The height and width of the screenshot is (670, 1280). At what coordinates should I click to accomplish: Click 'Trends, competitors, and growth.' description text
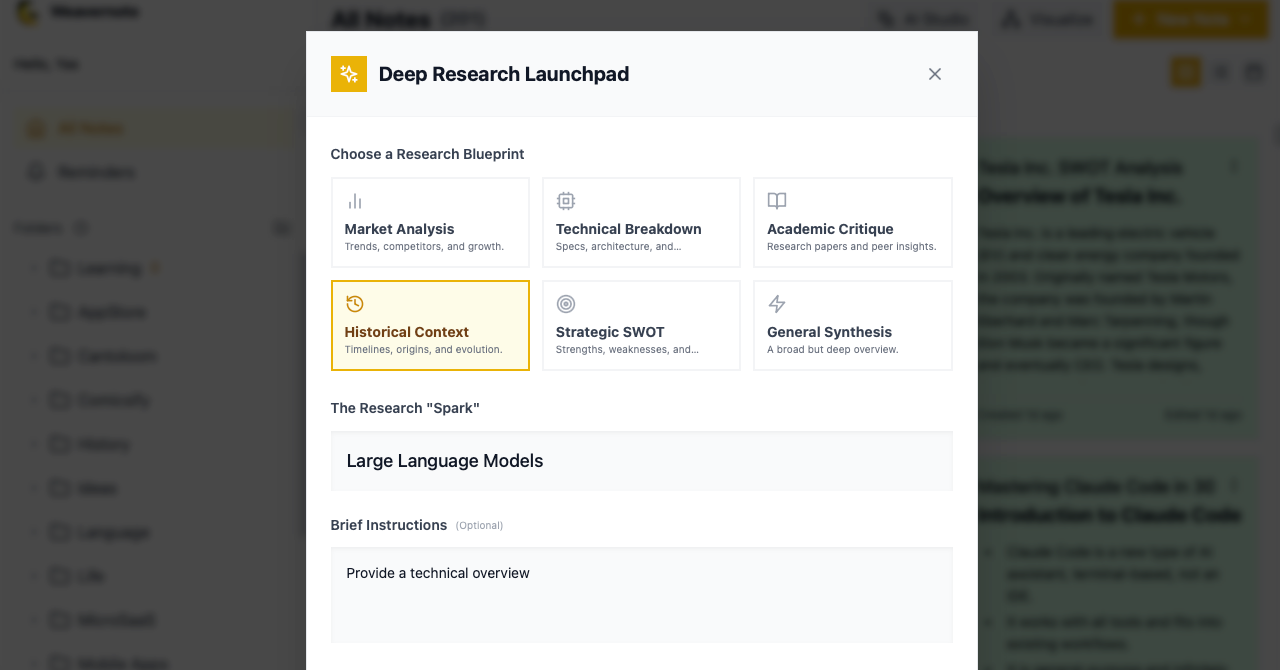click(424, 247)
